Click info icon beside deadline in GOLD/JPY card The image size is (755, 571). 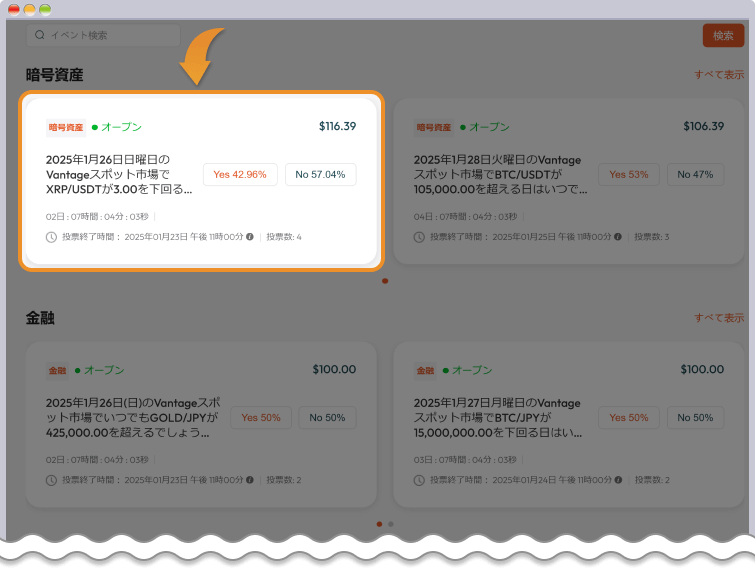pyautogui.click(x=250, y=480)
